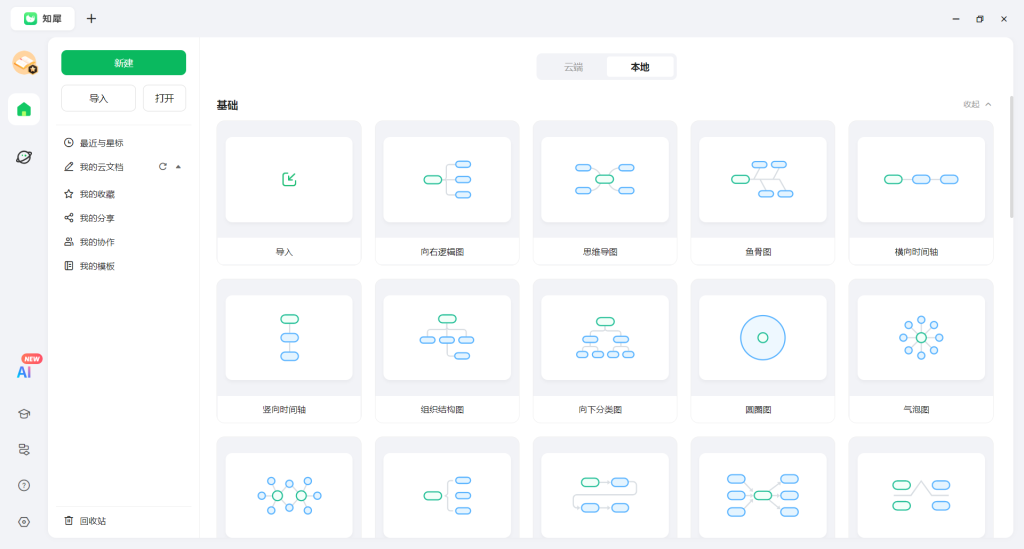Viewport: 1024px width, 549px height.
Task: Select the bracket diagram thumbnail in third row
Action: coord(447,495)
